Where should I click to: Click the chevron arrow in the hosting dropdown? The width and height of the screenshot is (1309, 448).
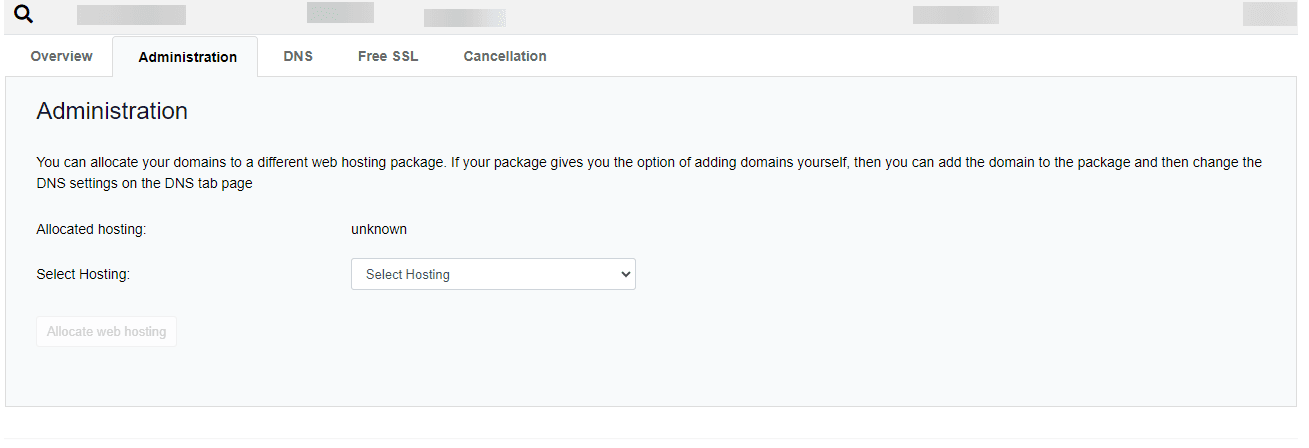click(625, 274)
